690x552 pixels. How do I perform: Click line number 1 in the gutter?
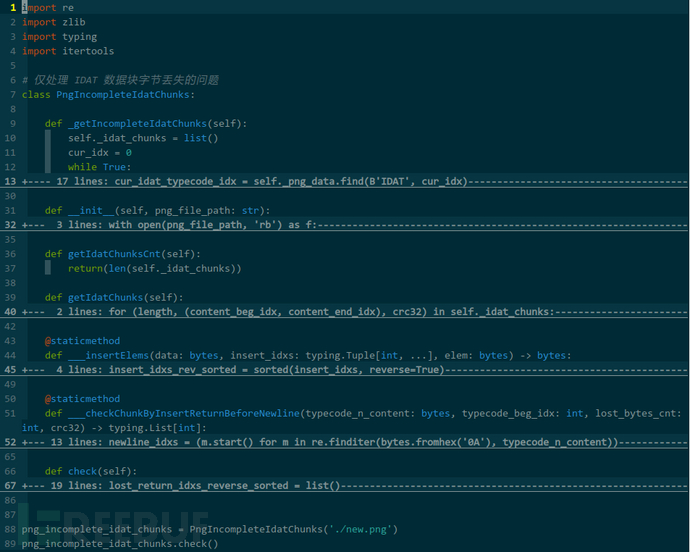(13, 7)
